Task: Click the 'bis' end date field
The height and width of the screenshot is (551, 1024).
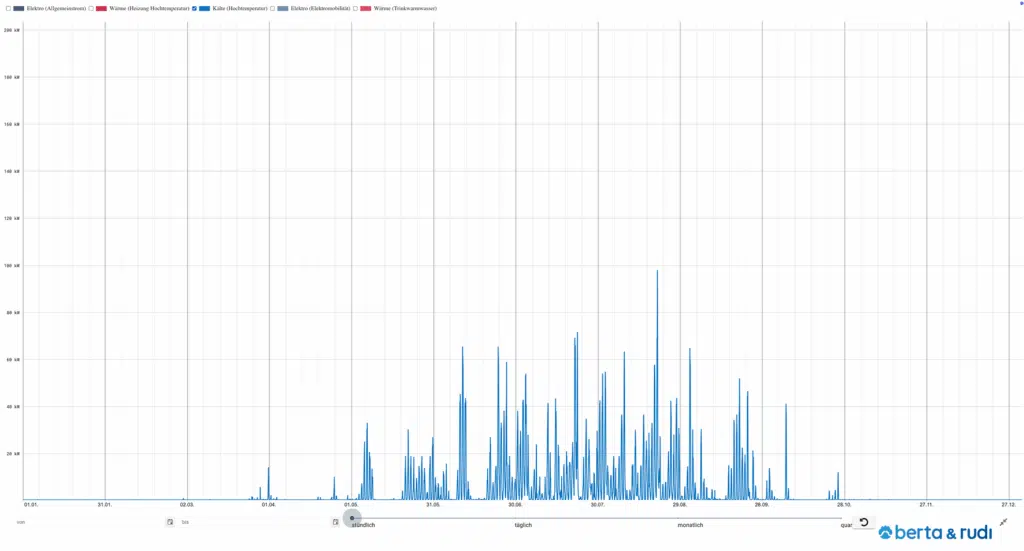Action: click(x=253, y=522)
